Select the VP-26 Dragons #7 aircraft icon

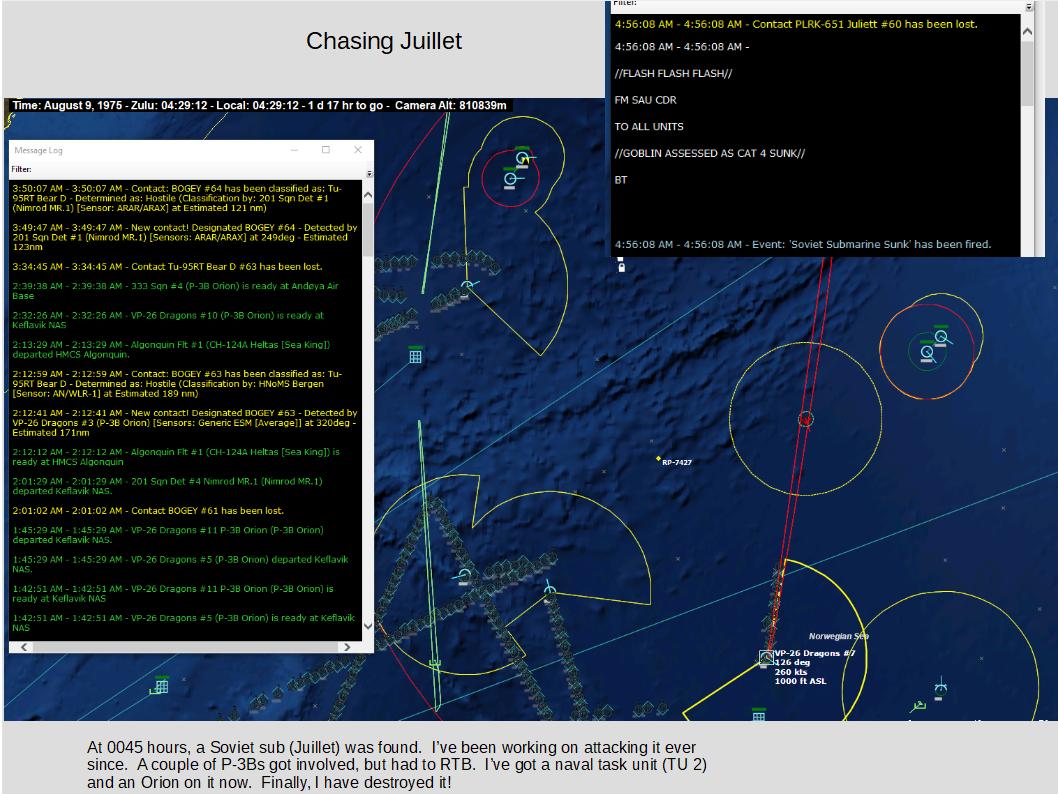coord(766,657)
